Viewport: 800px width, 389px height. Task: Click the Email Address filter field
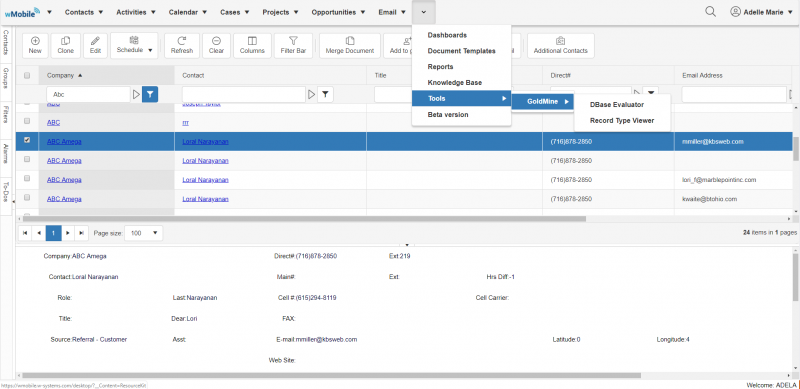coord(734,94)
